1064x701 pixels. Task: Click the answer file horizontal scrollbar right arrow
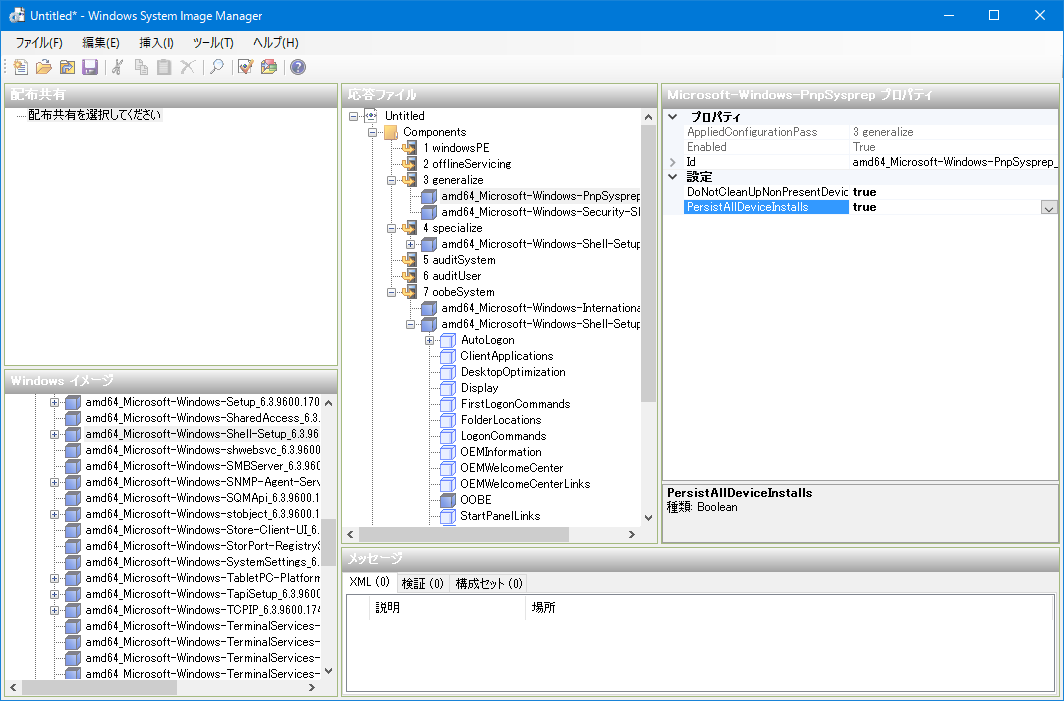tap(632, 535)
